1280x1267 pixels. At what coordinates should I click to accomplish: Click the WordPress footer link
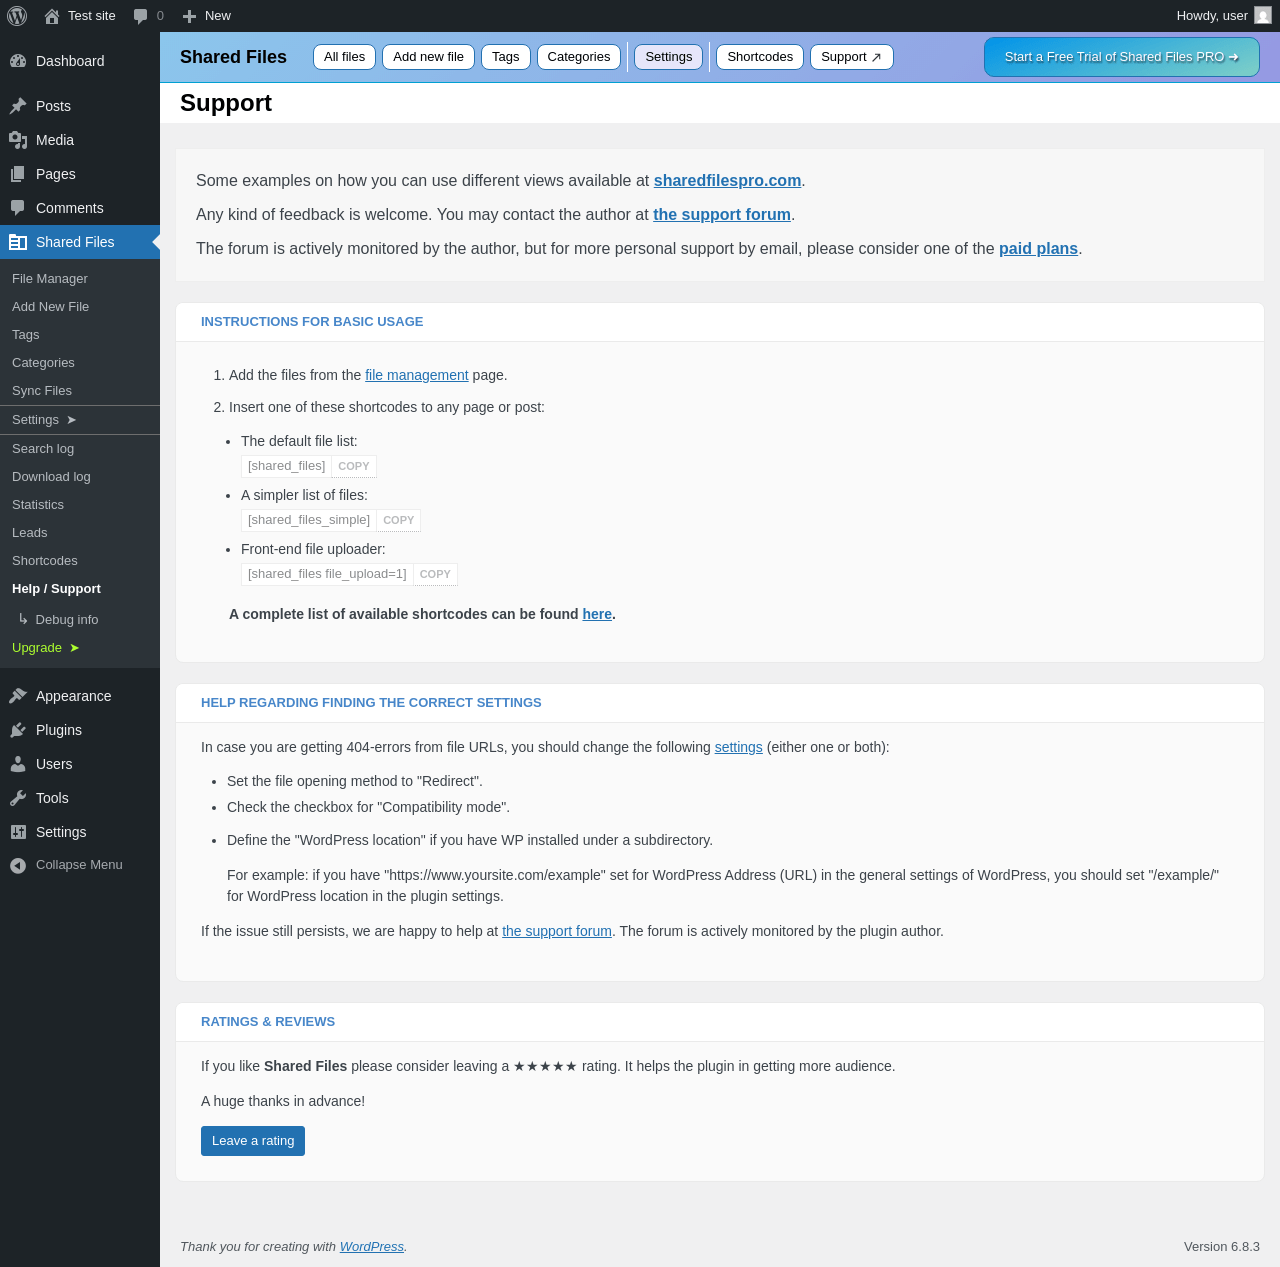pos(372,1246)
